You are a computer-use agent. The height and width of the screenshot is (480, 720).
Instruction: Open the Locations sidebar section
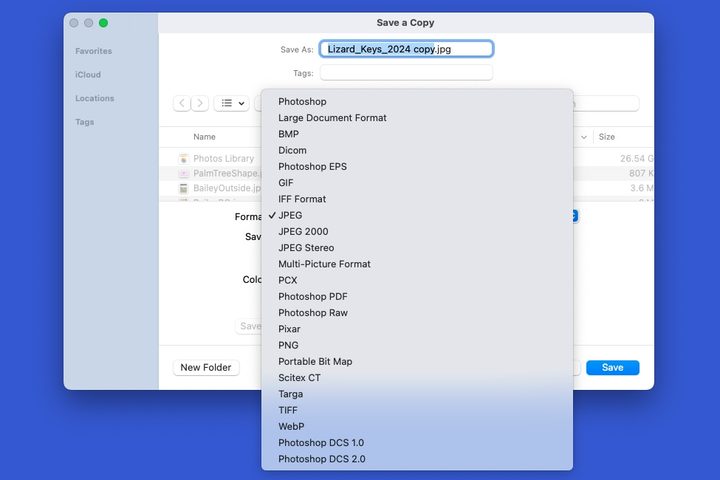tap(95, 98)
